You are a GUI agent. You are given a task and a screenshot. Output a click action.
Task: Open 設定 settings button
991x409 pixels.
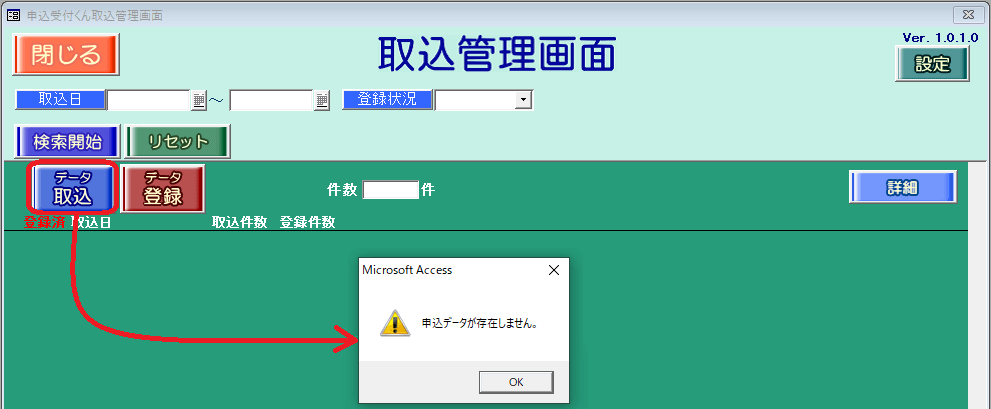pos(932,64)
